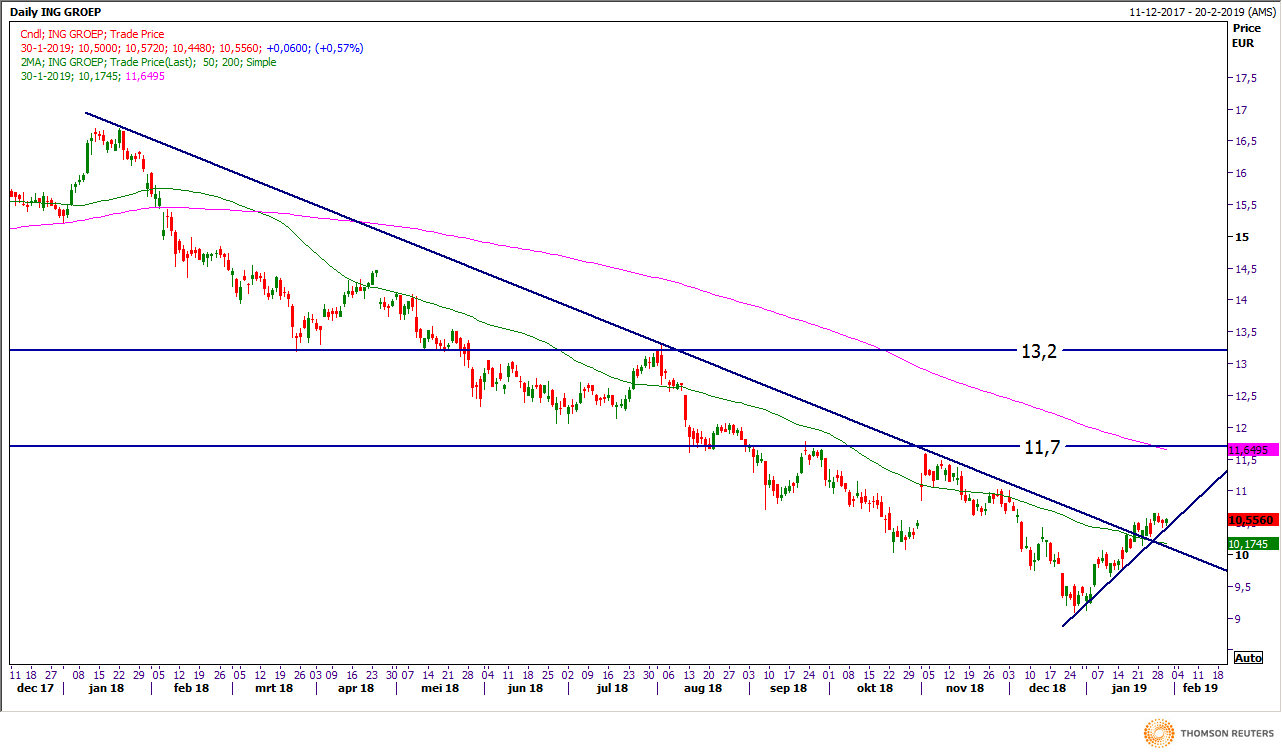This screenshot has width=1282, height=752.
Task: Click the 'feb 19' month label
Action: (x=1201, y=688)
